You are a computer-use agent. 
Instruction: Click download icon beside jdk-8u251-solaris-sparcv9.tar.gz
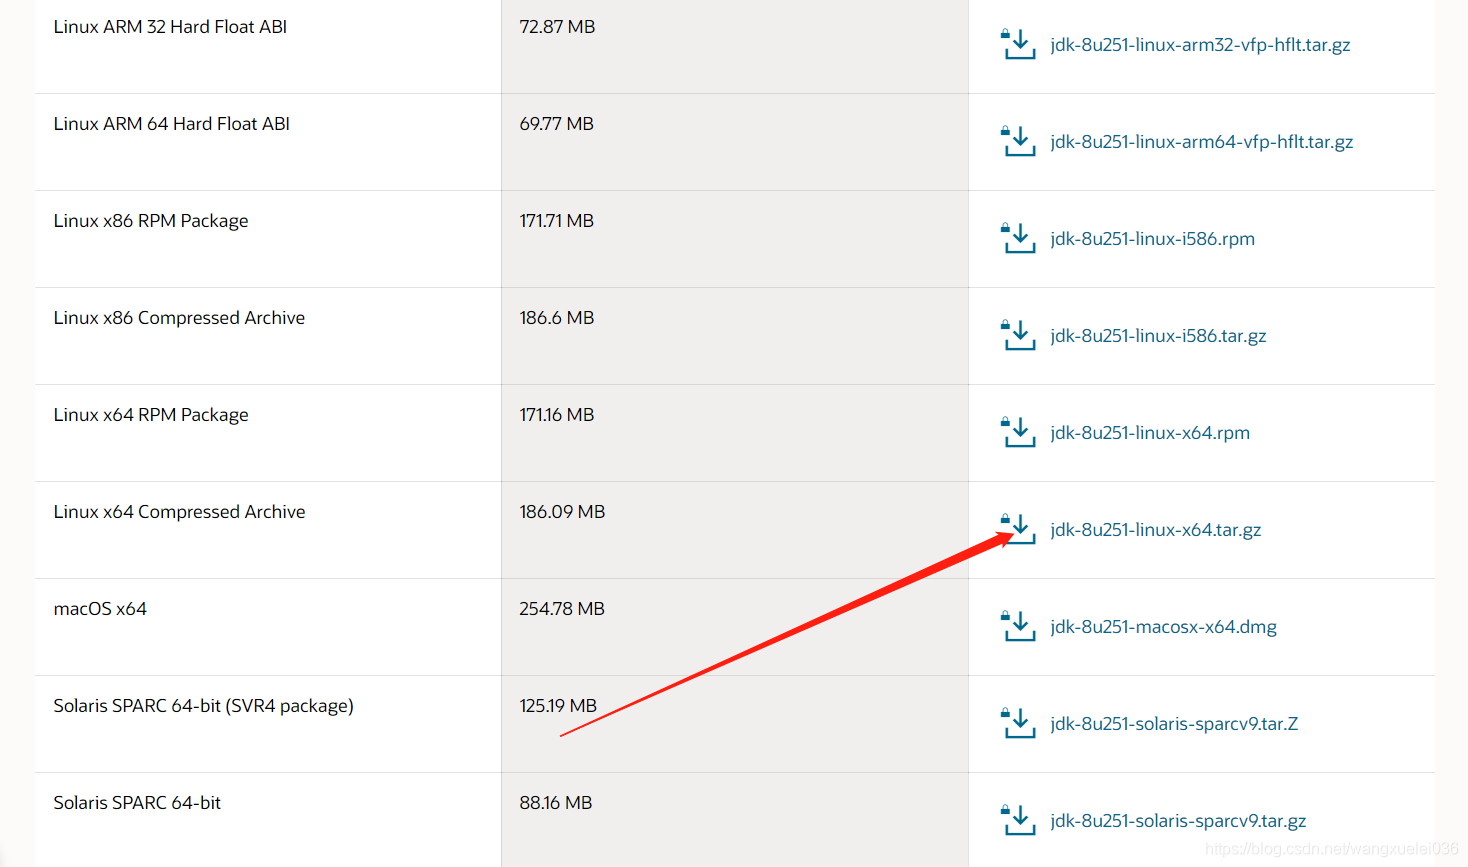click(x=1018, y=821)
